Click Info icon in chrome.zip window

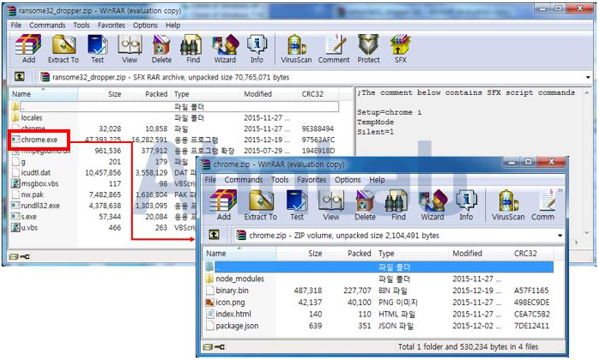[466, 205]
